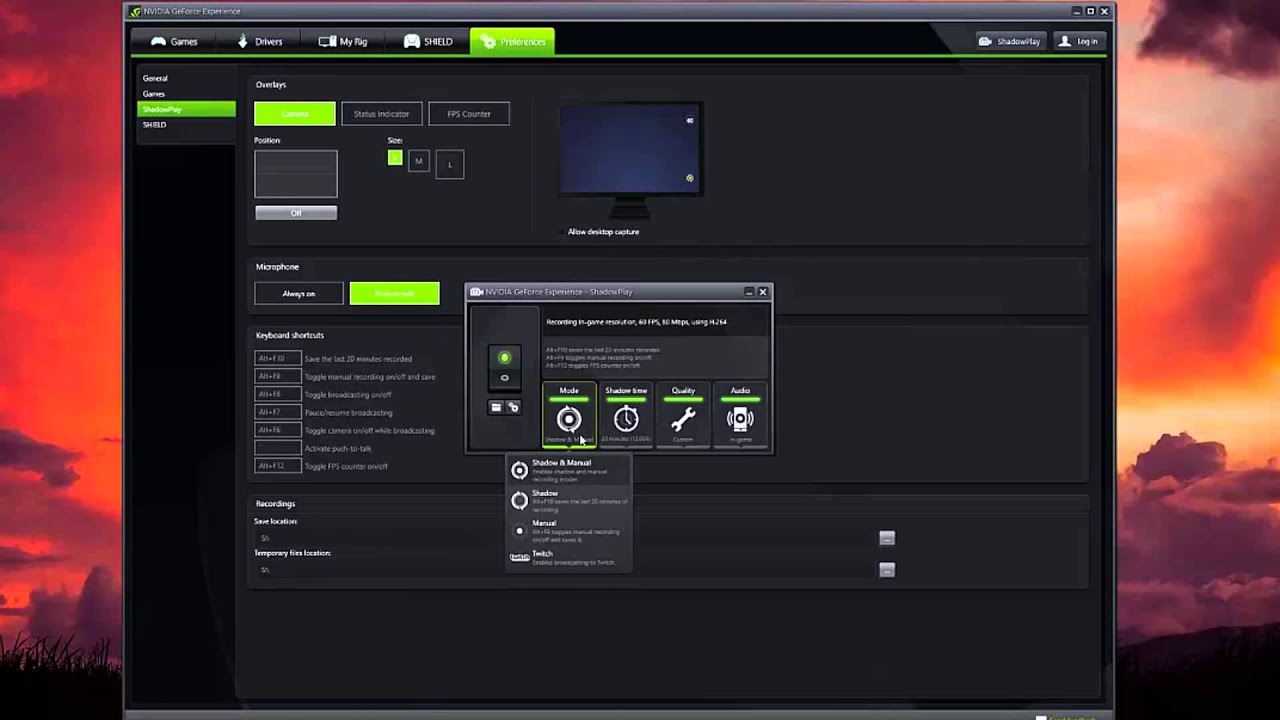Click the Send feedback link

(1073, 718)
